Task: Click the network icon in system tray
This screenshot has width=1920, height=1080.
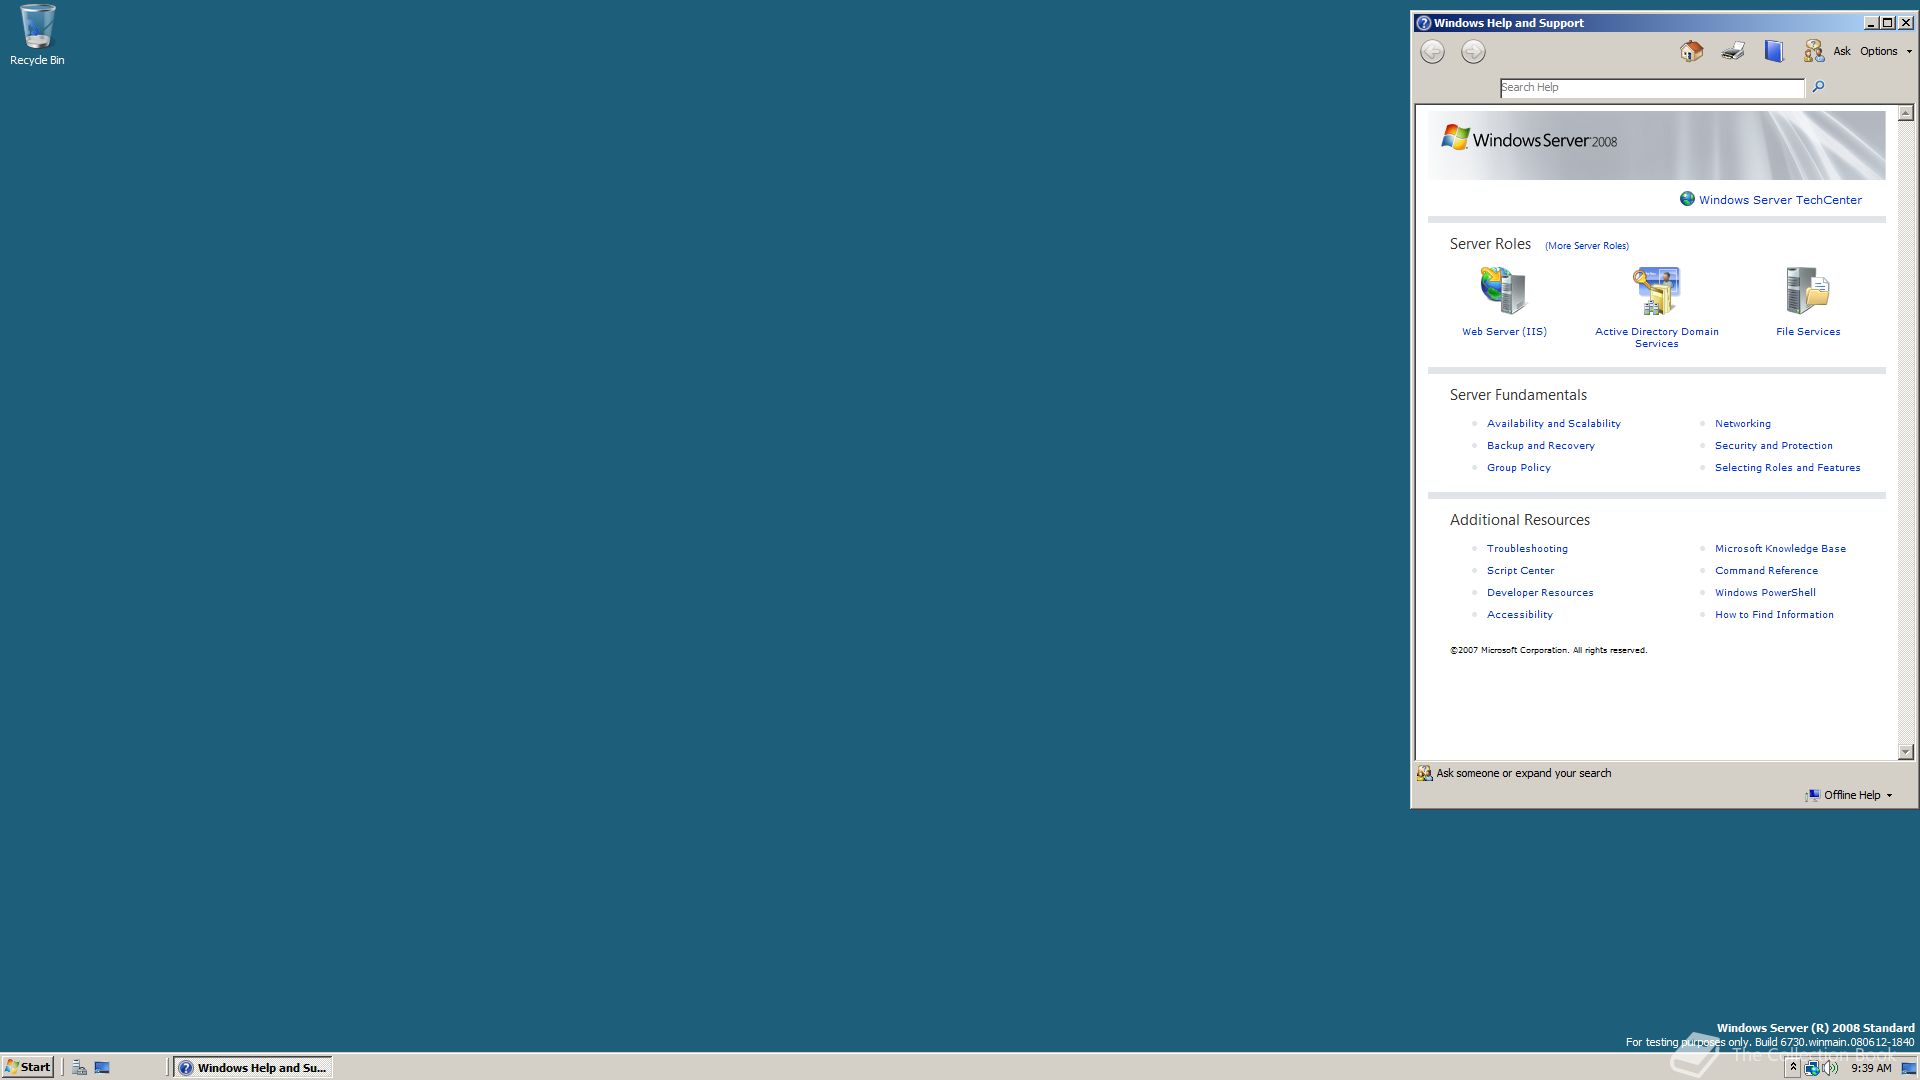Action: 1811,1068
